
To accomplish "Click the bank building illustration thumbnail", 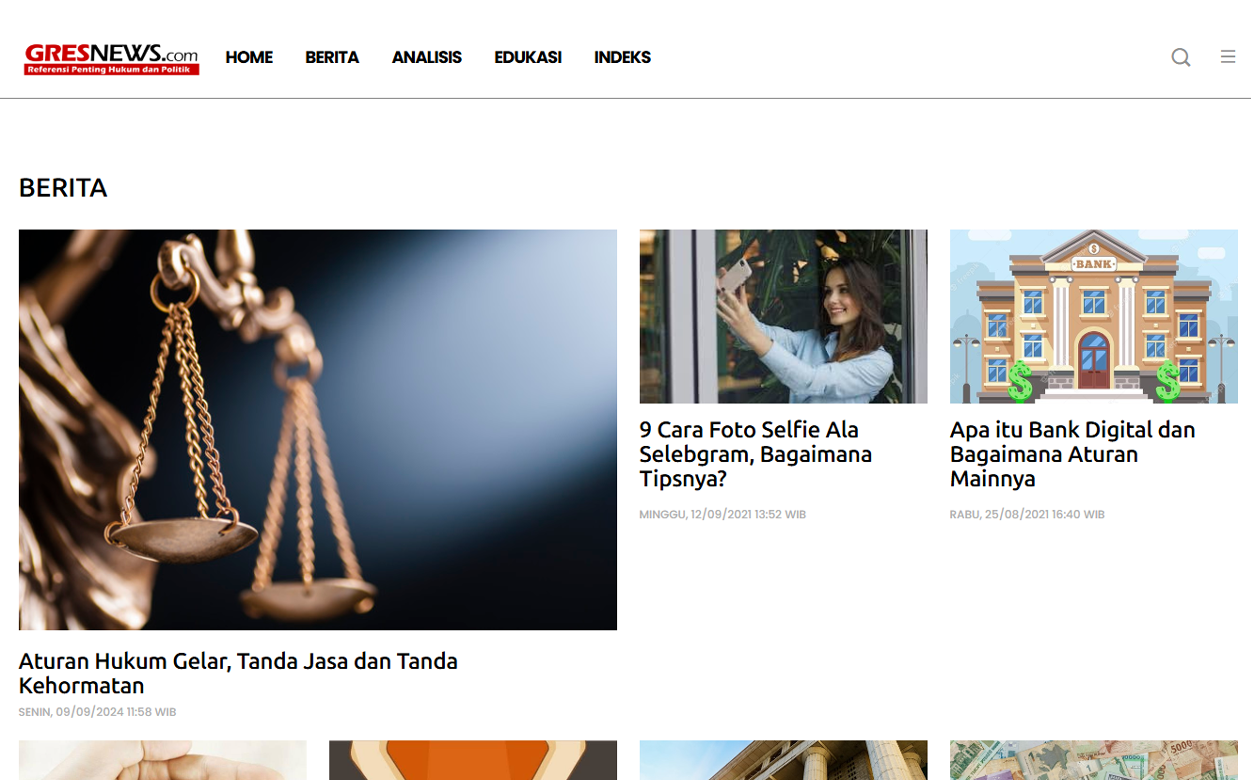I will (x=1093, y=316).
